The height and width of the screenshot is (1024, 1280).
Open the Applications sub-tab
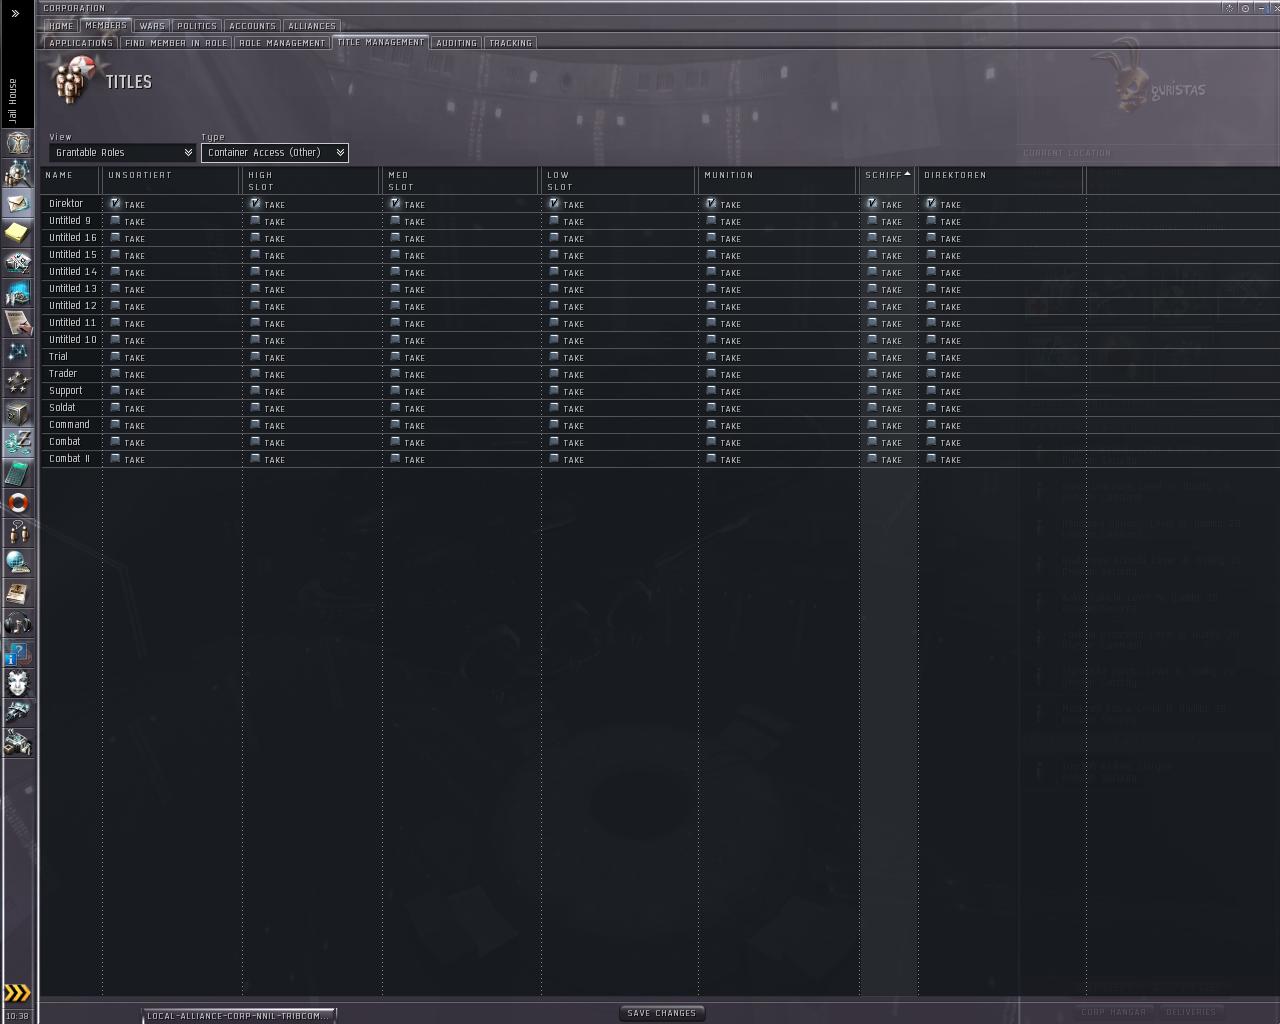81,43
